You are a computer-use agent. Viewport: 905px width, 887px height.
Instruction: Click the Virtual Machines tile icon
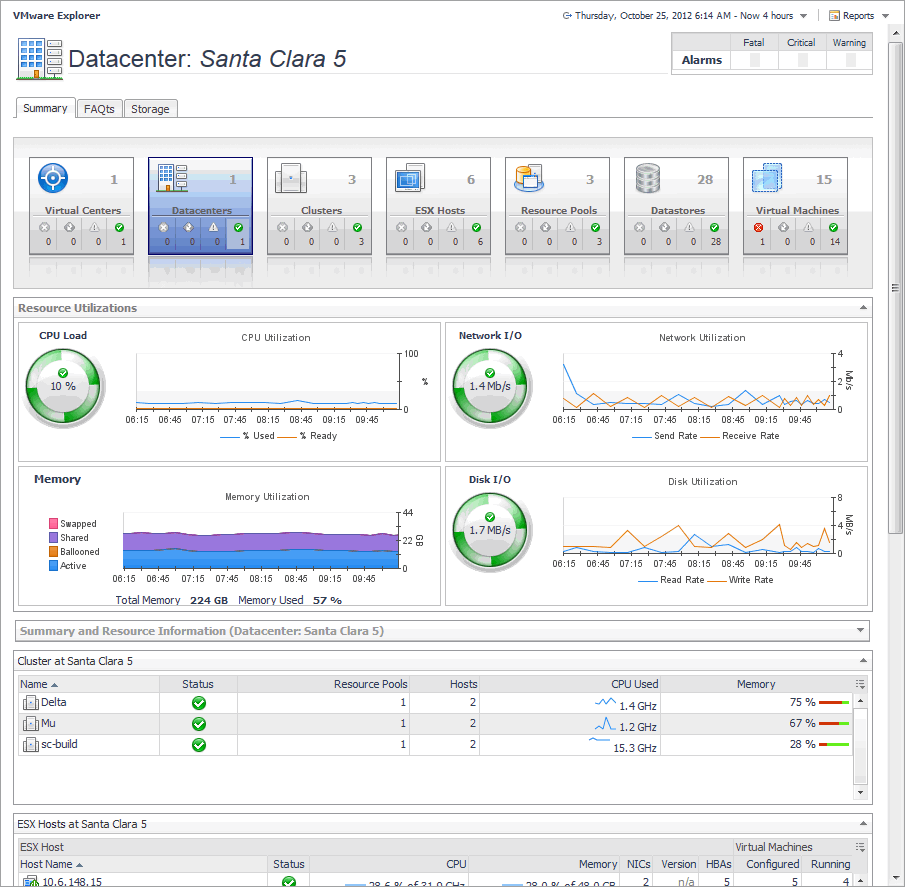[767, 178]
